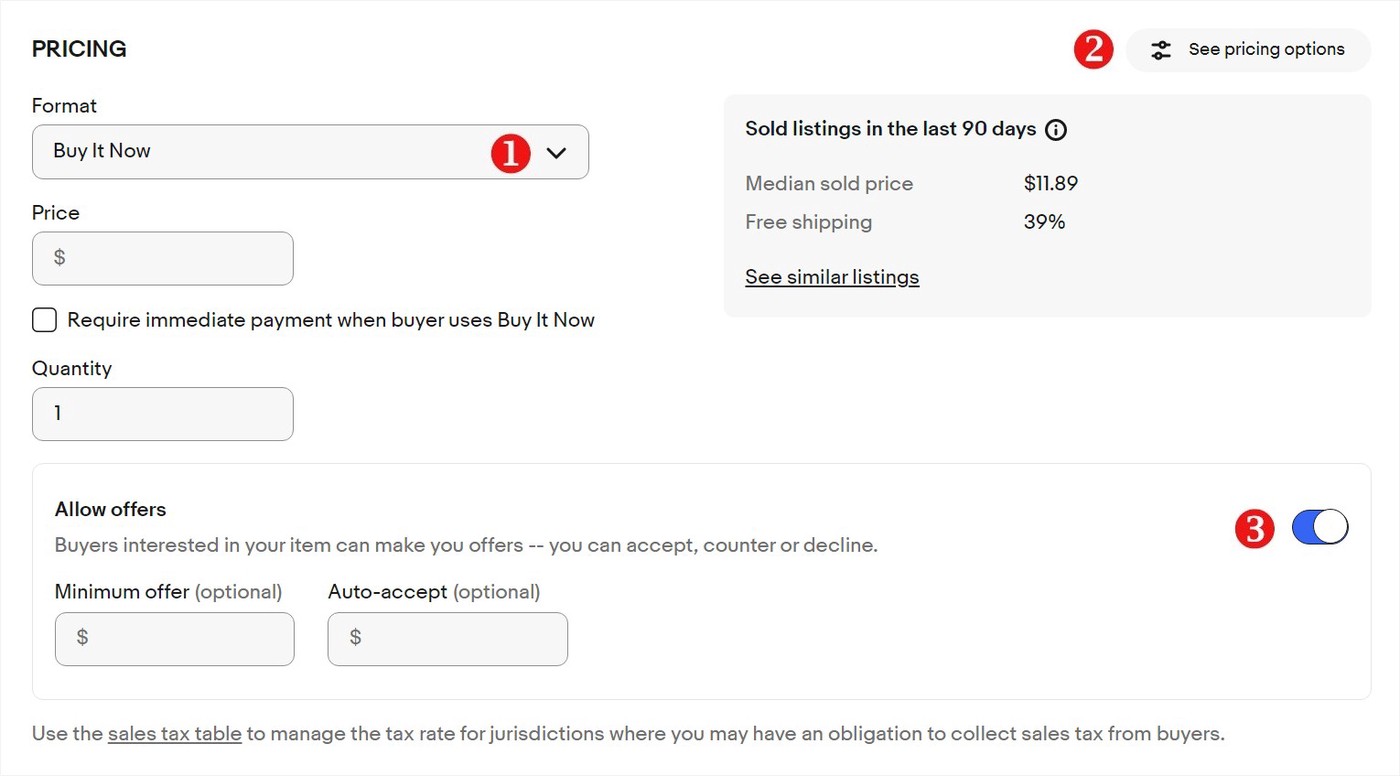
Task: Open the sales tax table link
Action: pos(175,734)
